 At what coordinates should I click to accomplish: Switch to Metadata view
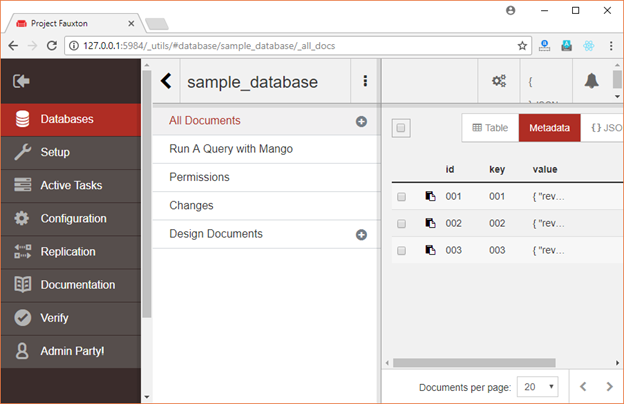tap(549, 128)
